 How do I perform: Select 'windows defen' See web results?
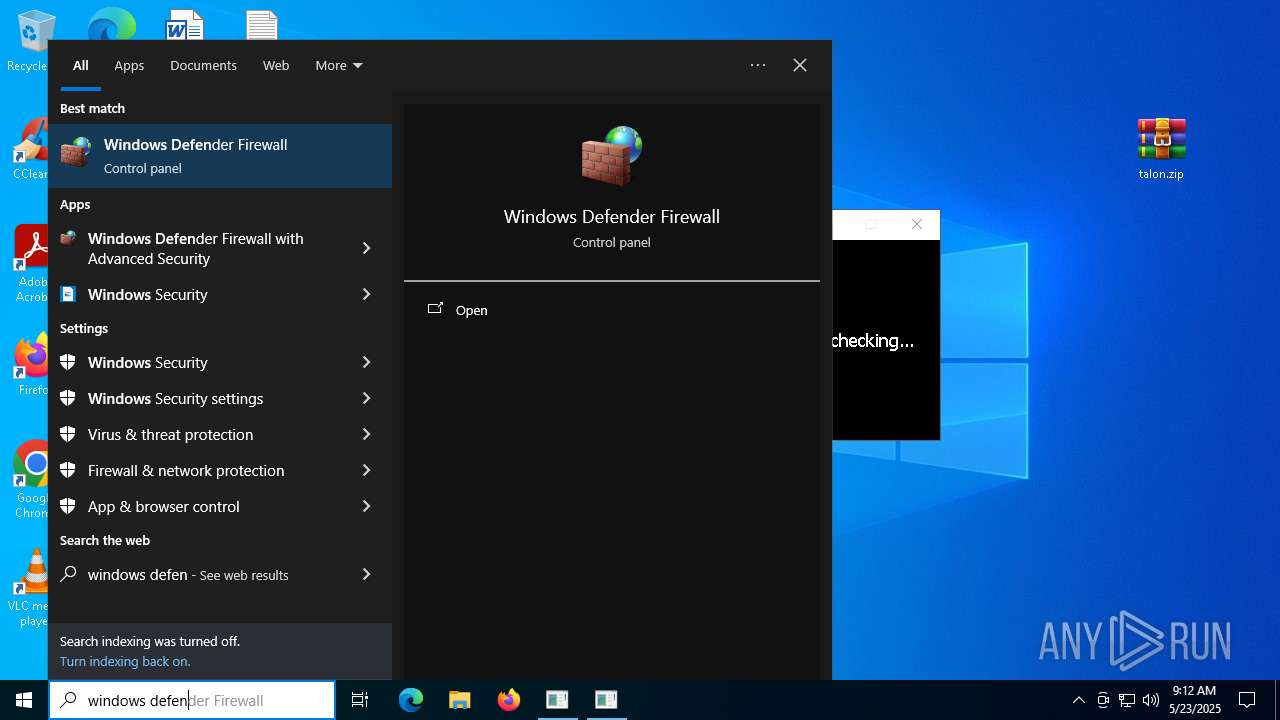click(220, 574)
